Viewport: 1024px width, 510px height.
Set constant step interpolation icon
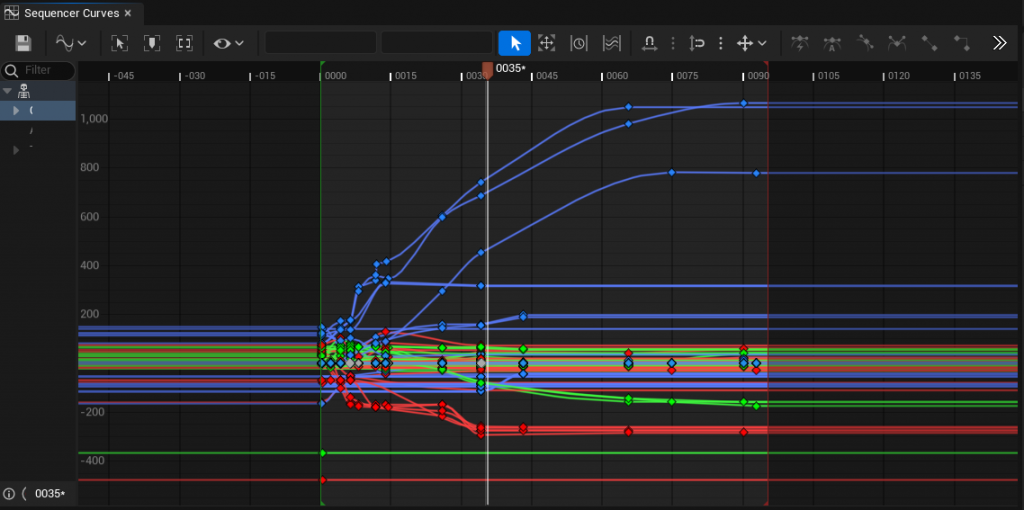click(x=961, y=43)
